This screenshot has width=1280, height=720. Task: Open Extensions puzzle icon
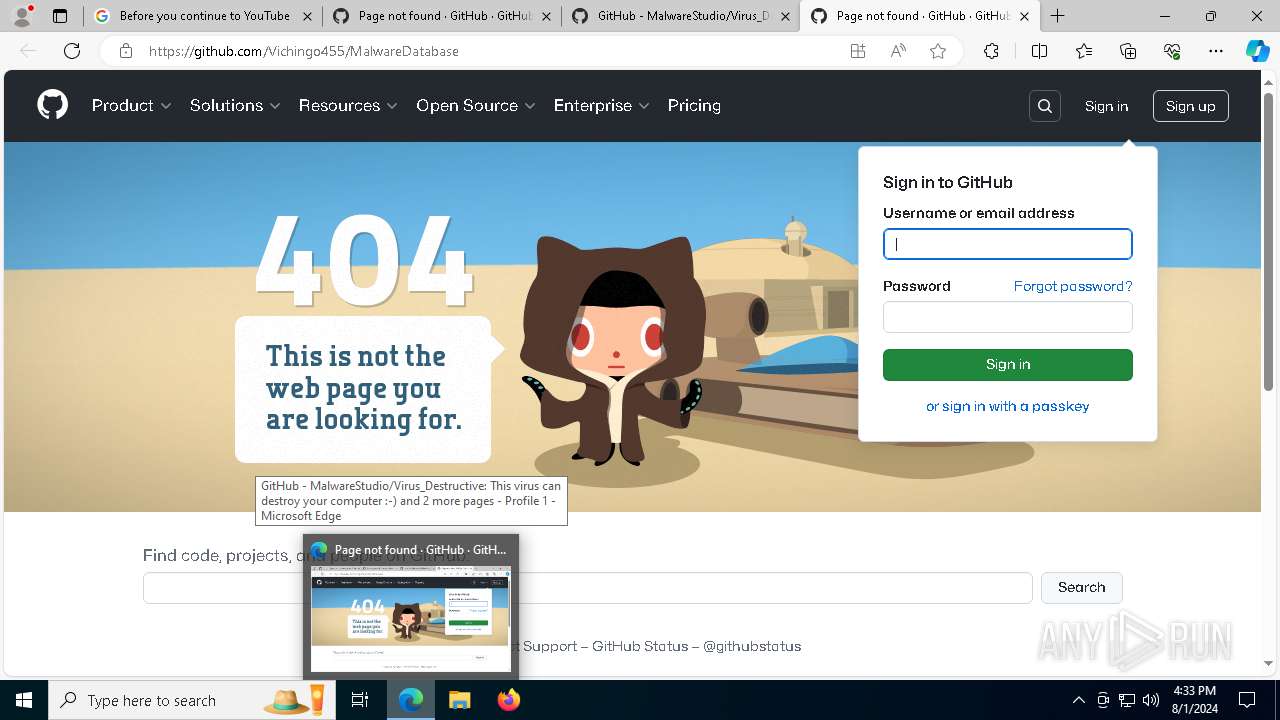[x=991, y=51]
